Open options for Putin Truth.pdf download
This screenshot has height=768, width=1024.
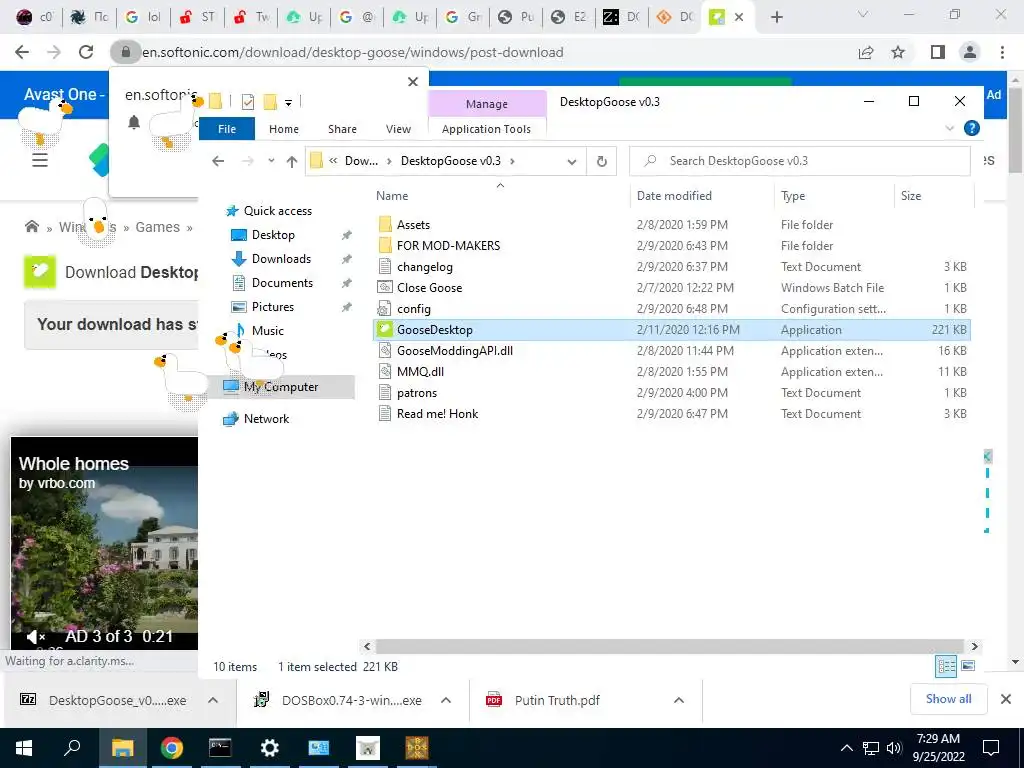[679, 700]
